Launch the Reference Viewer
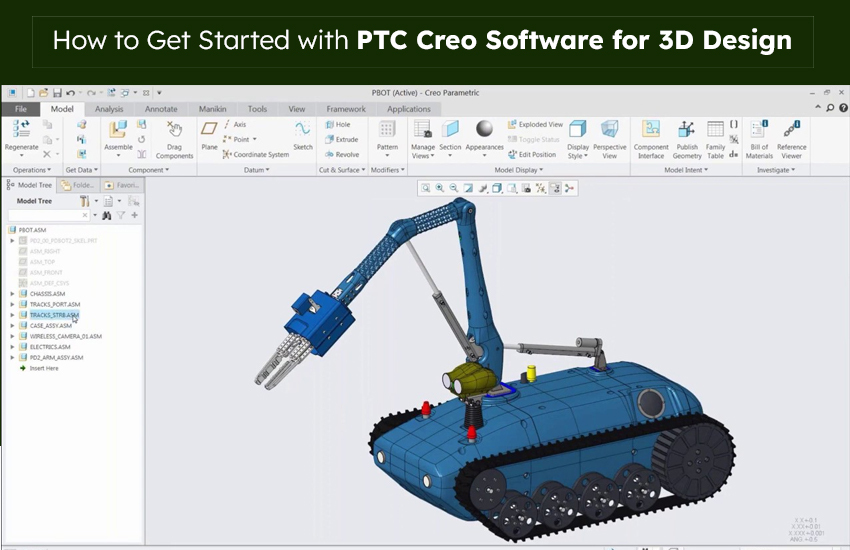850x550 pixels. (791, 140)
